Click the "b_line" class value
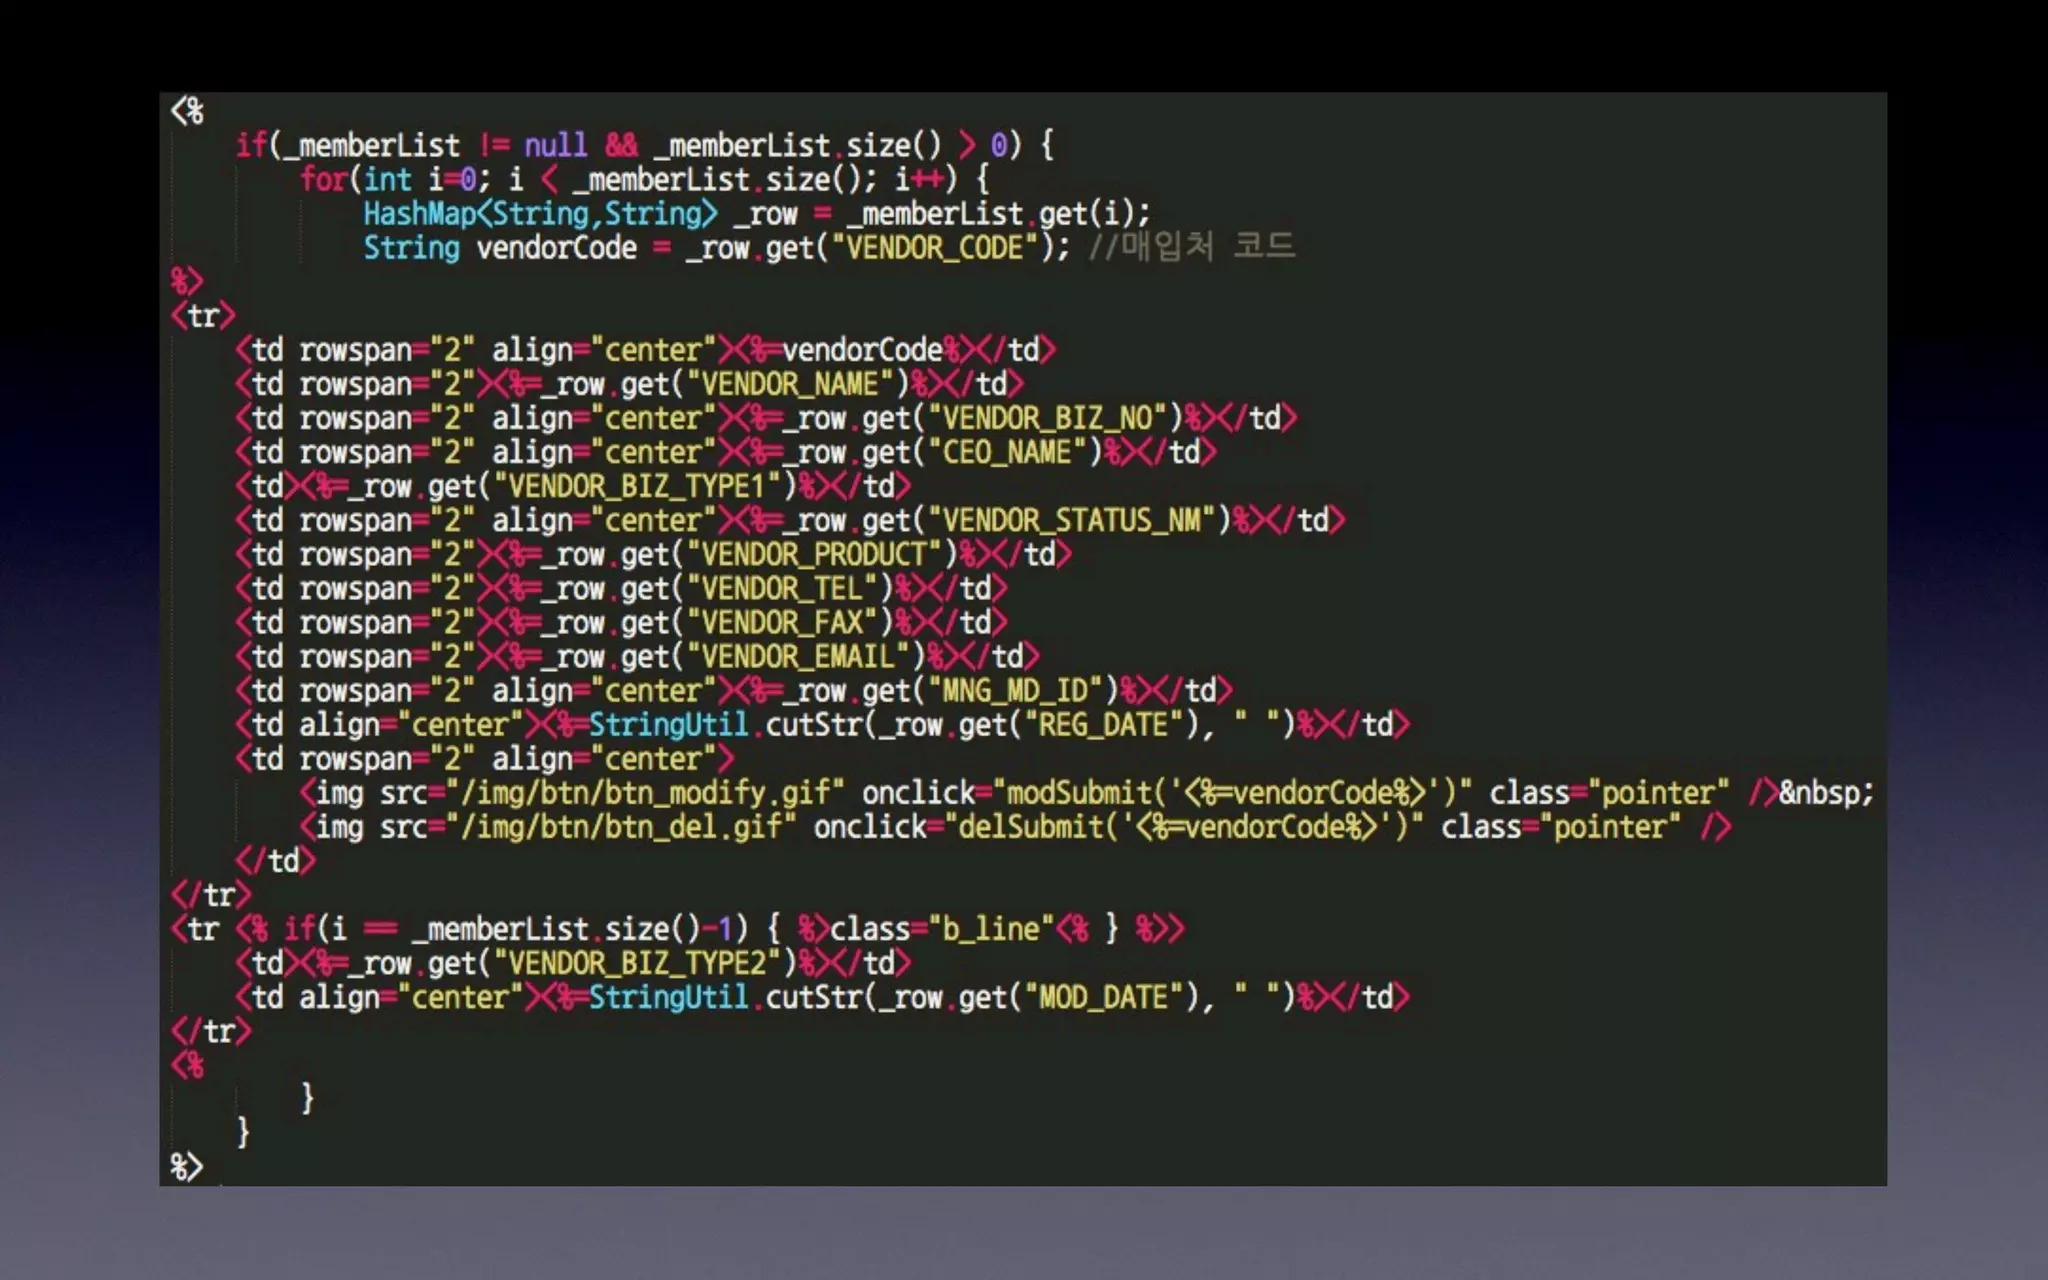 point(991,930)
